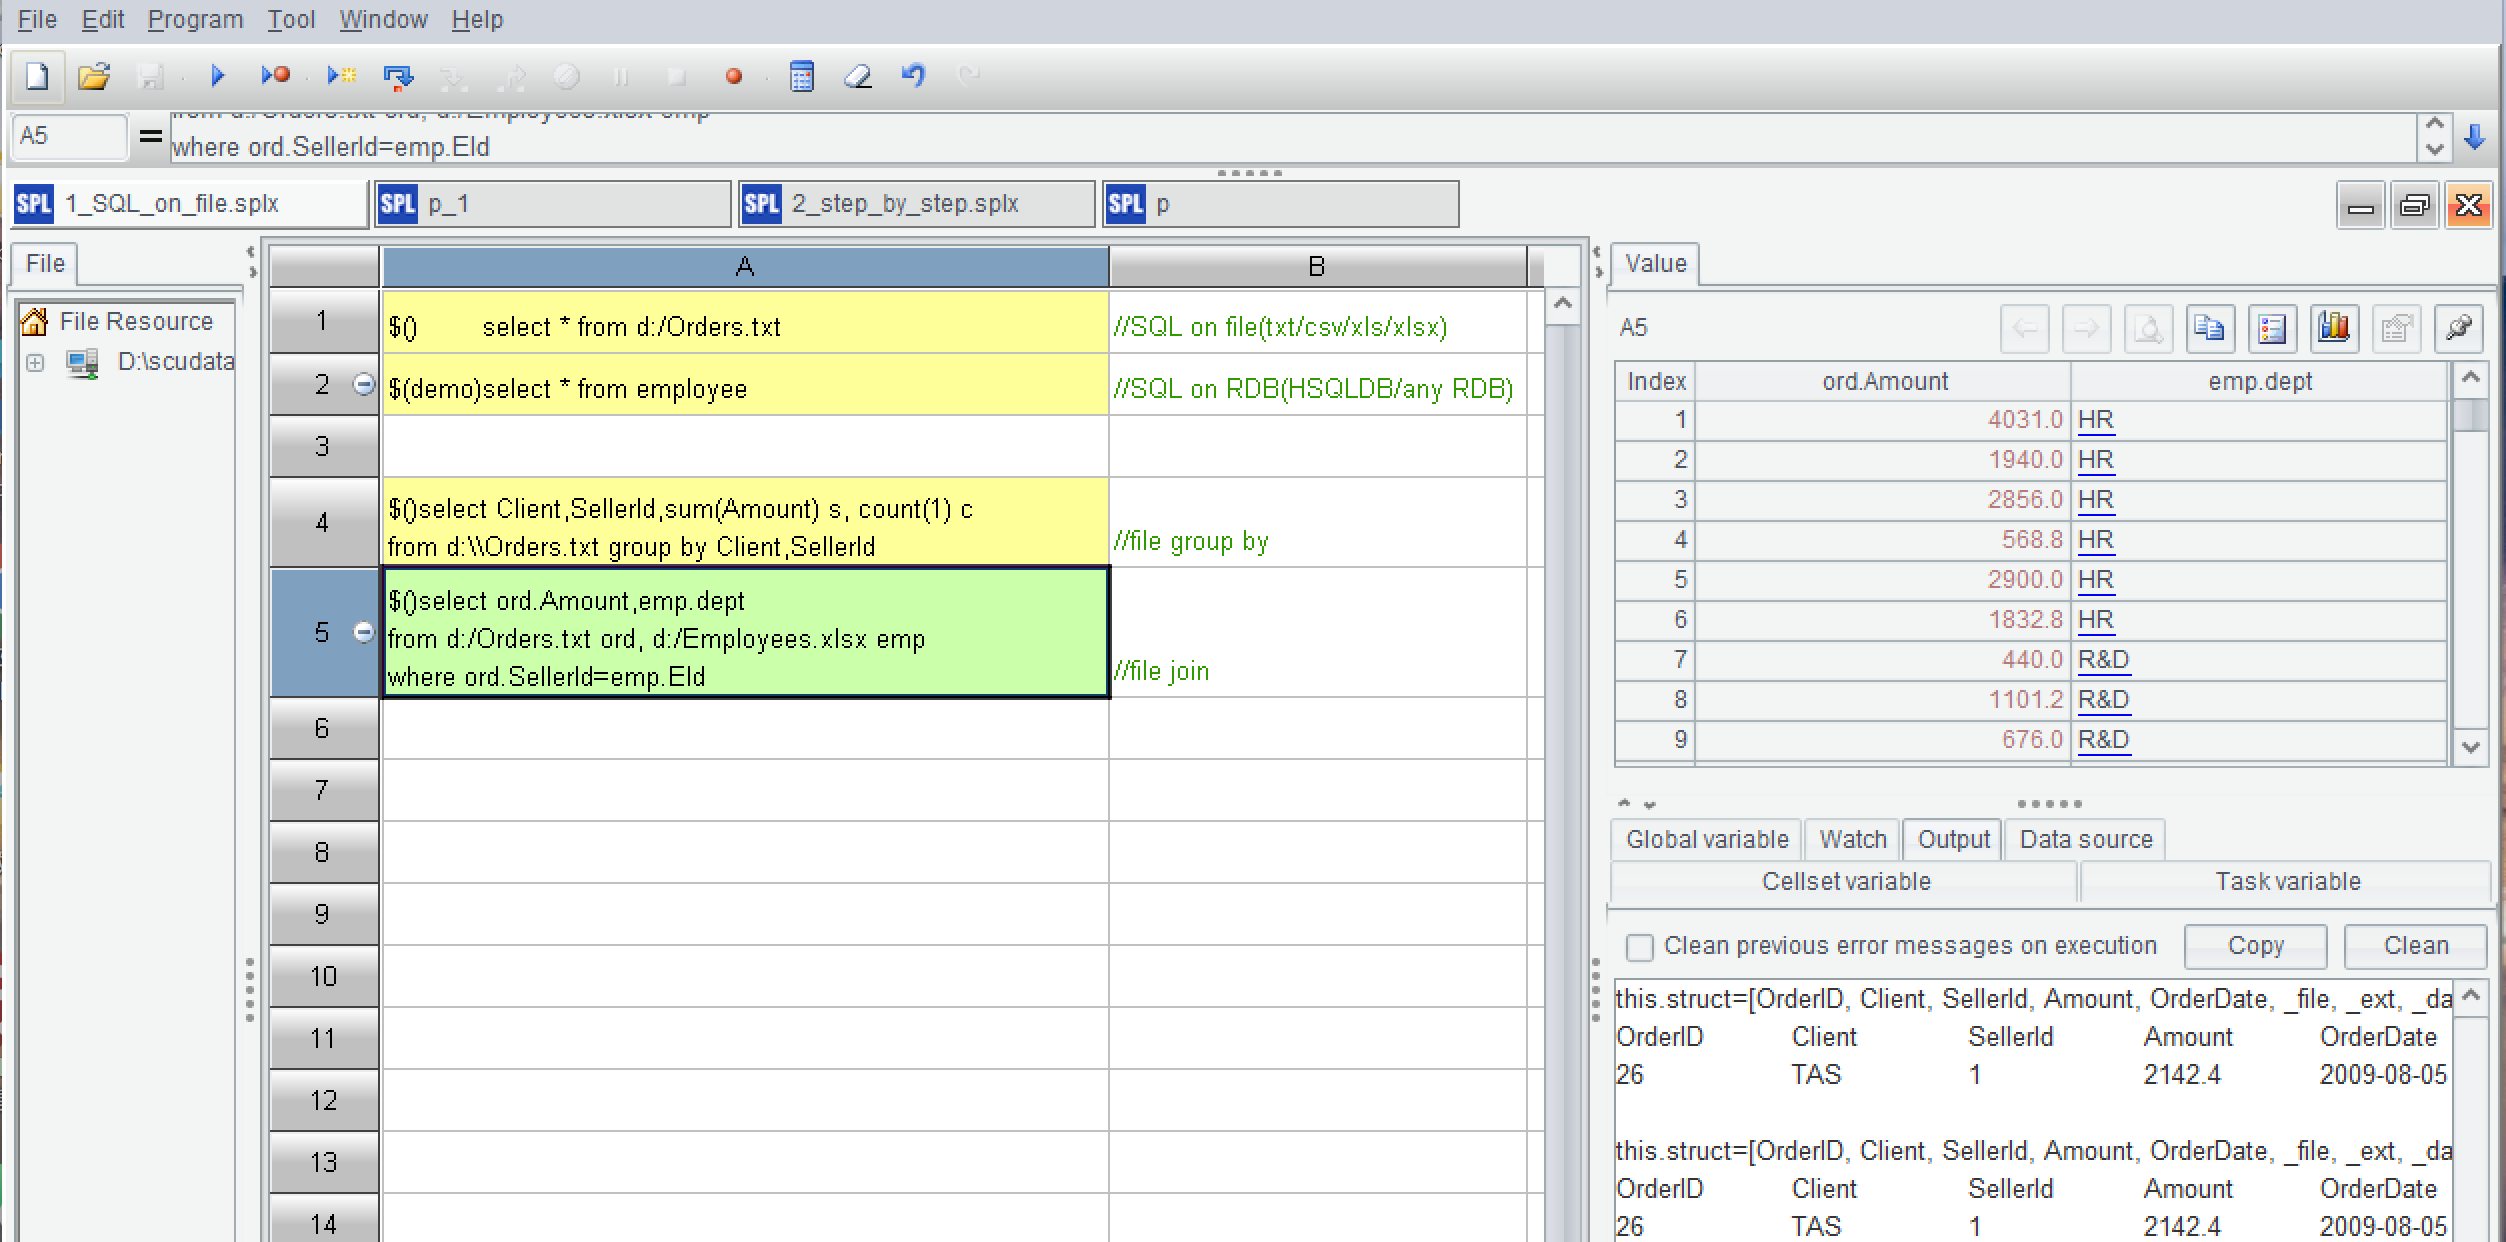Click the undo arrow icon

(913, 76)
